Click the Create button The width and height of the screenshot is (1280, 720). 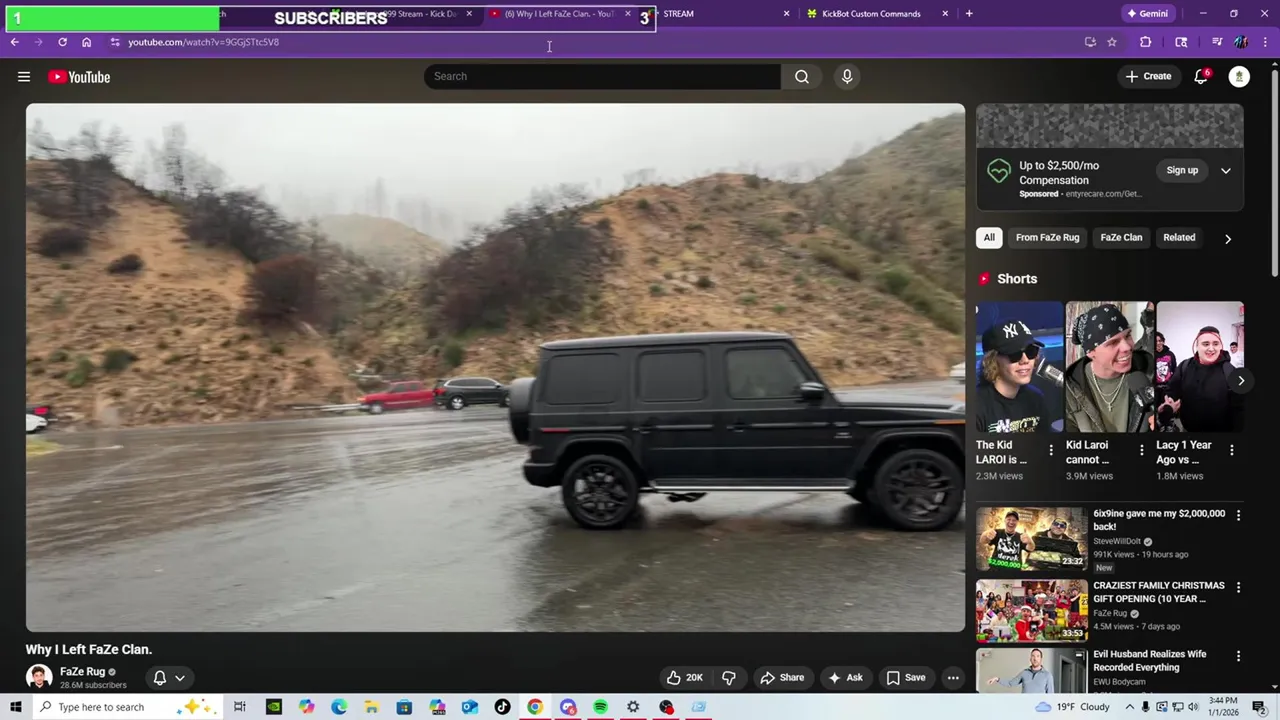[1148, 76]
